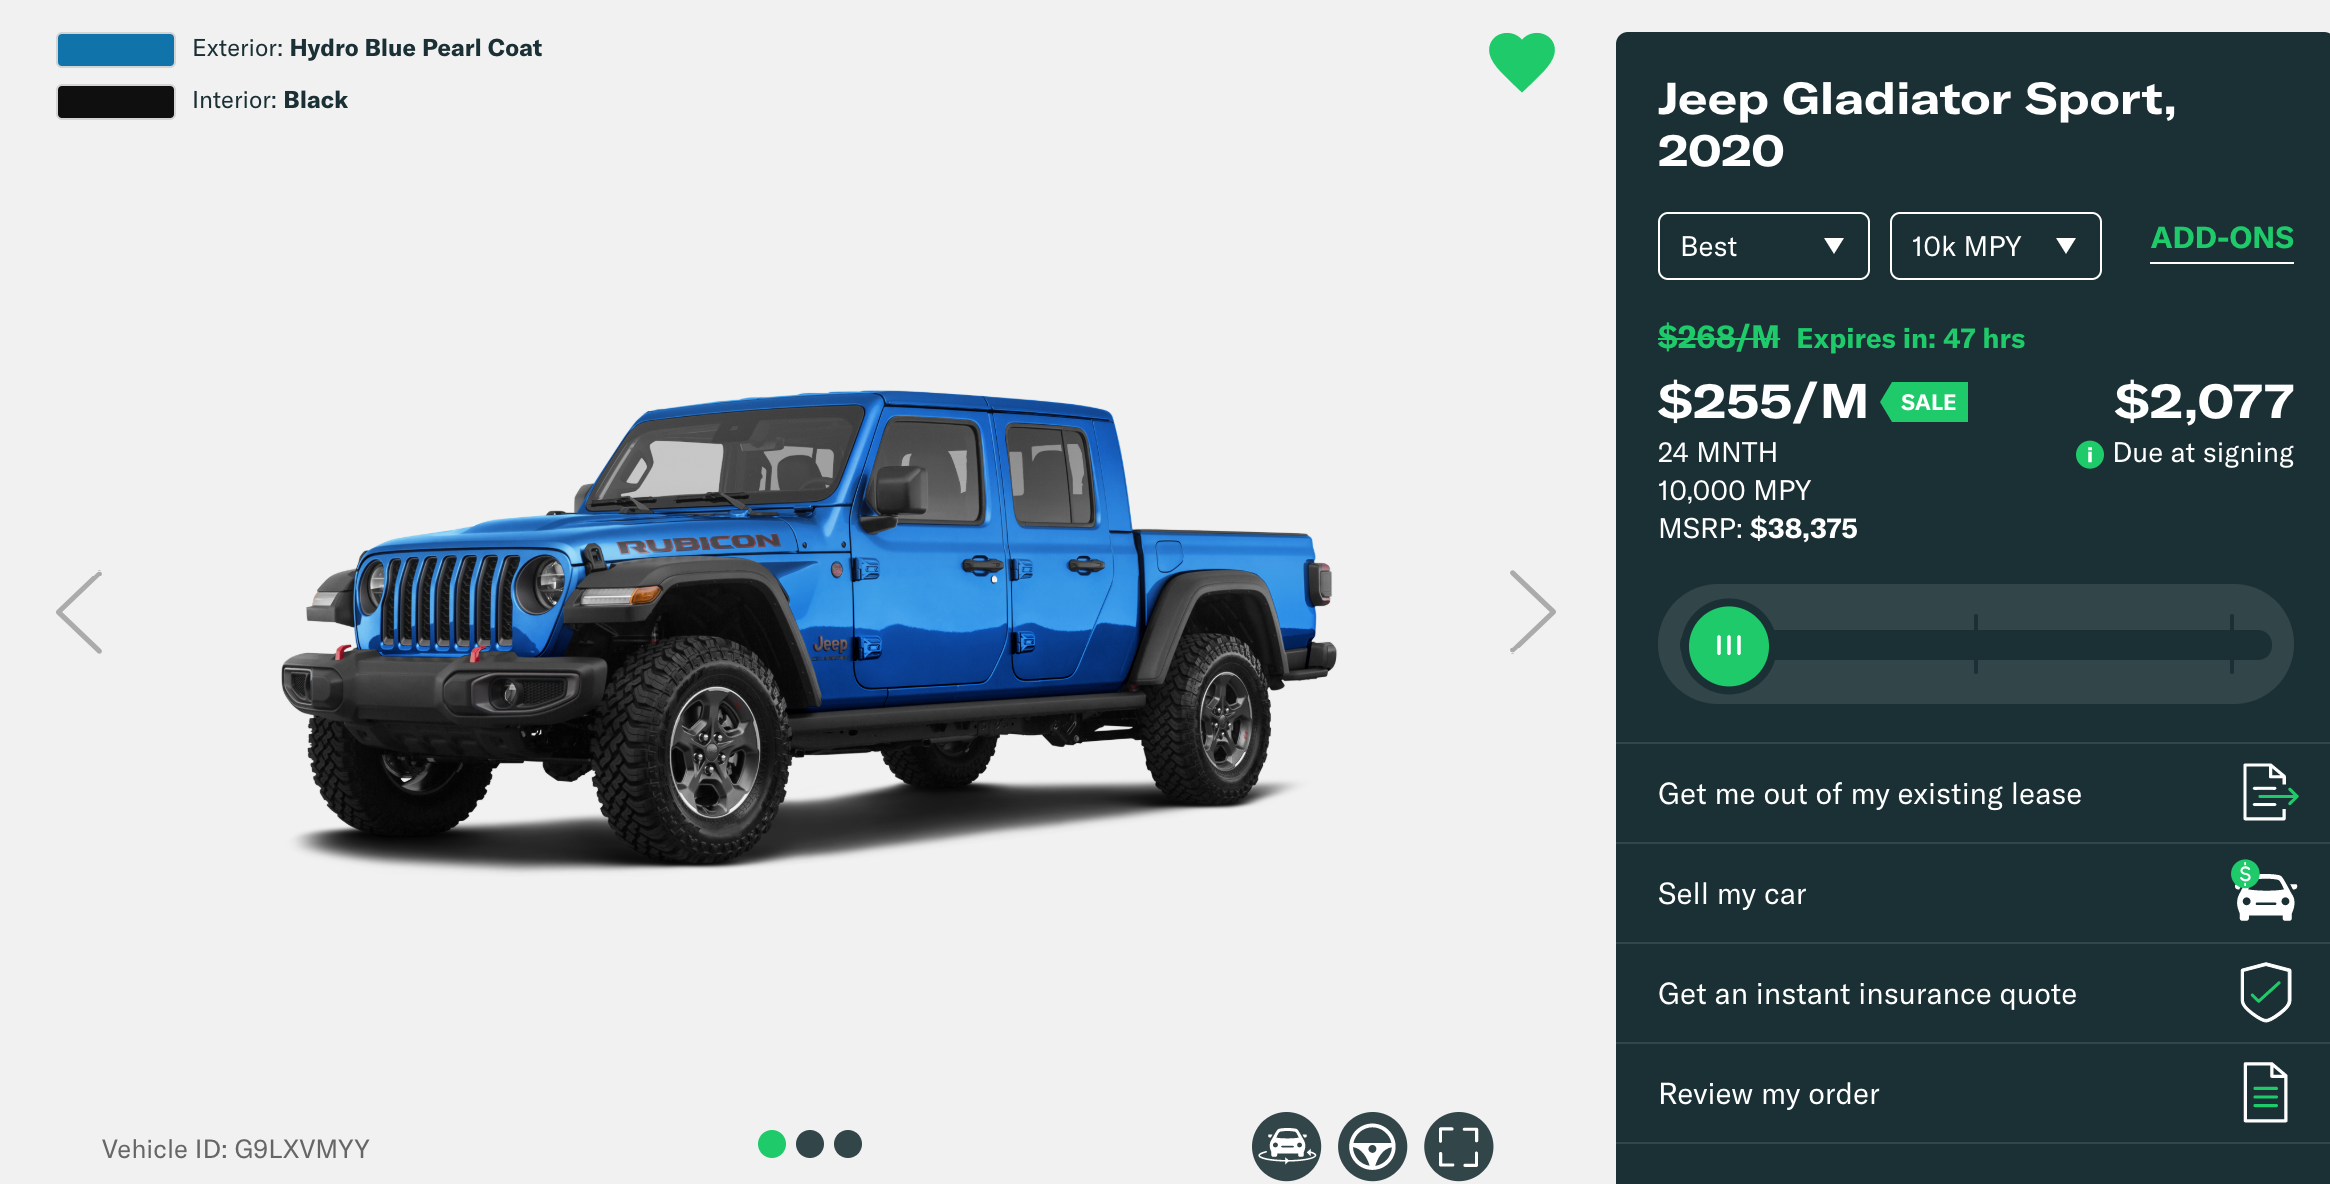Open the steering wheel interior view

click(1372, 1146)
